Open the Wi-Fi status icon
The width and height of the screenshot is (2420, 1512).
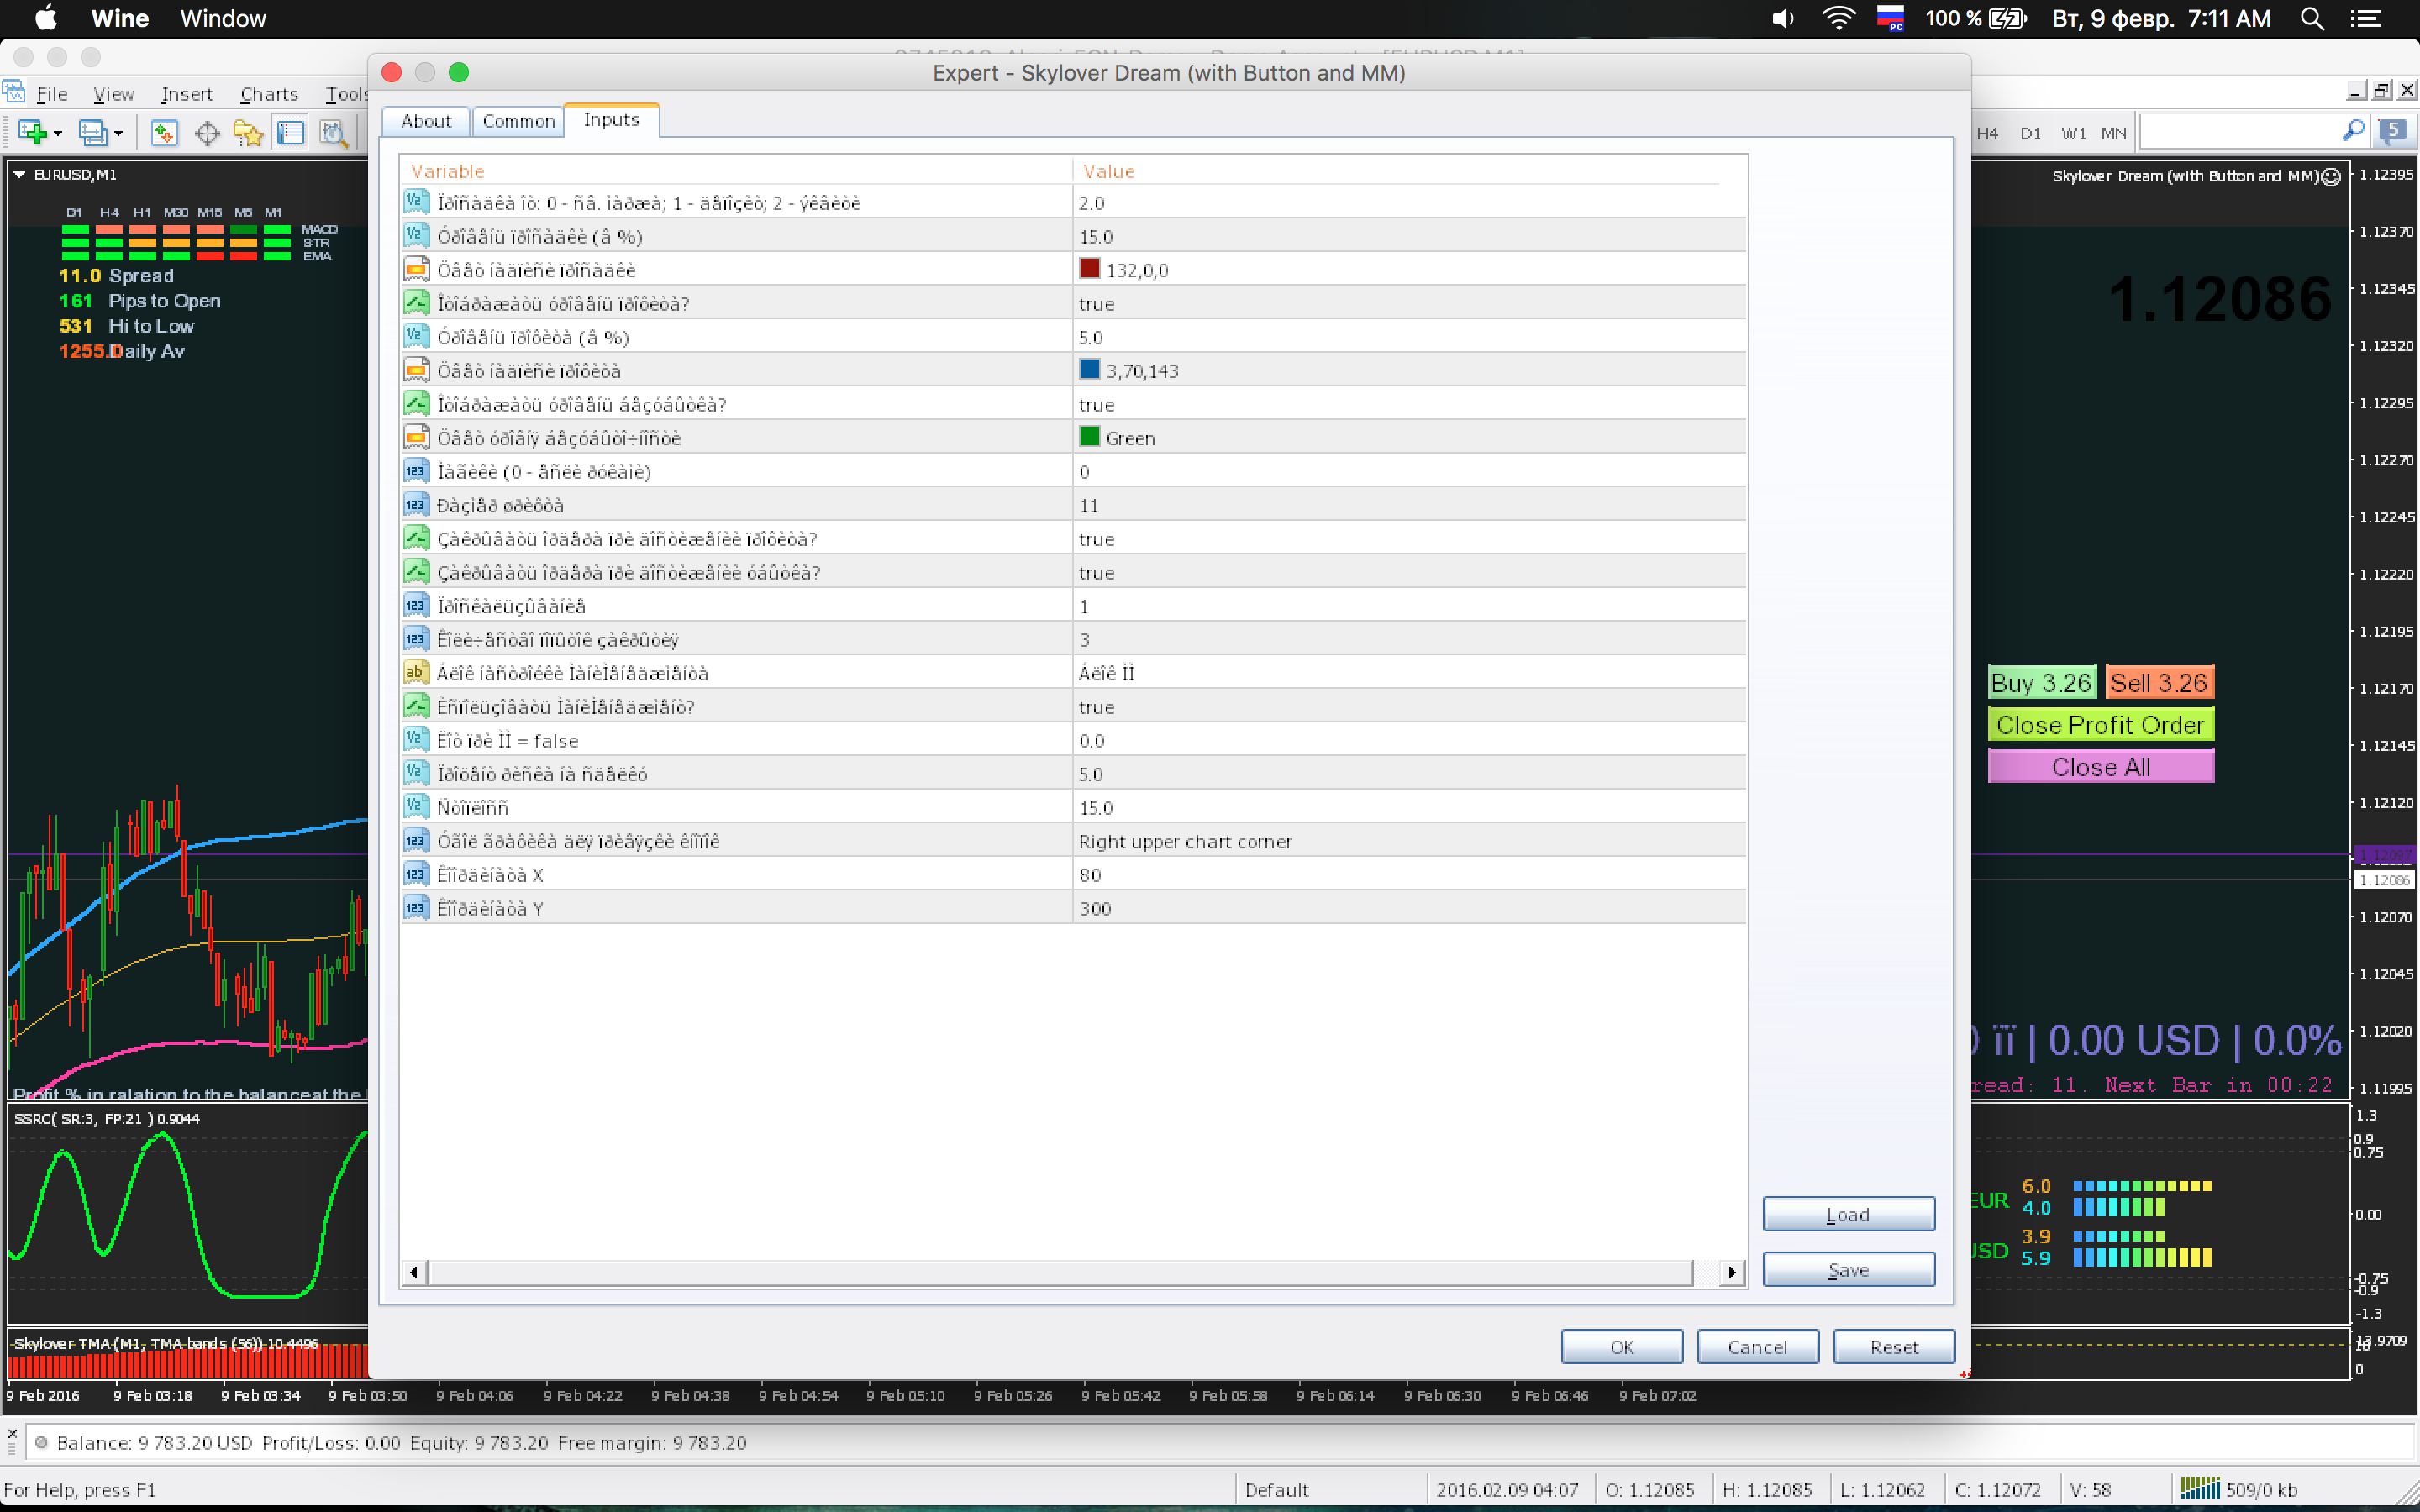[1838, 18]
